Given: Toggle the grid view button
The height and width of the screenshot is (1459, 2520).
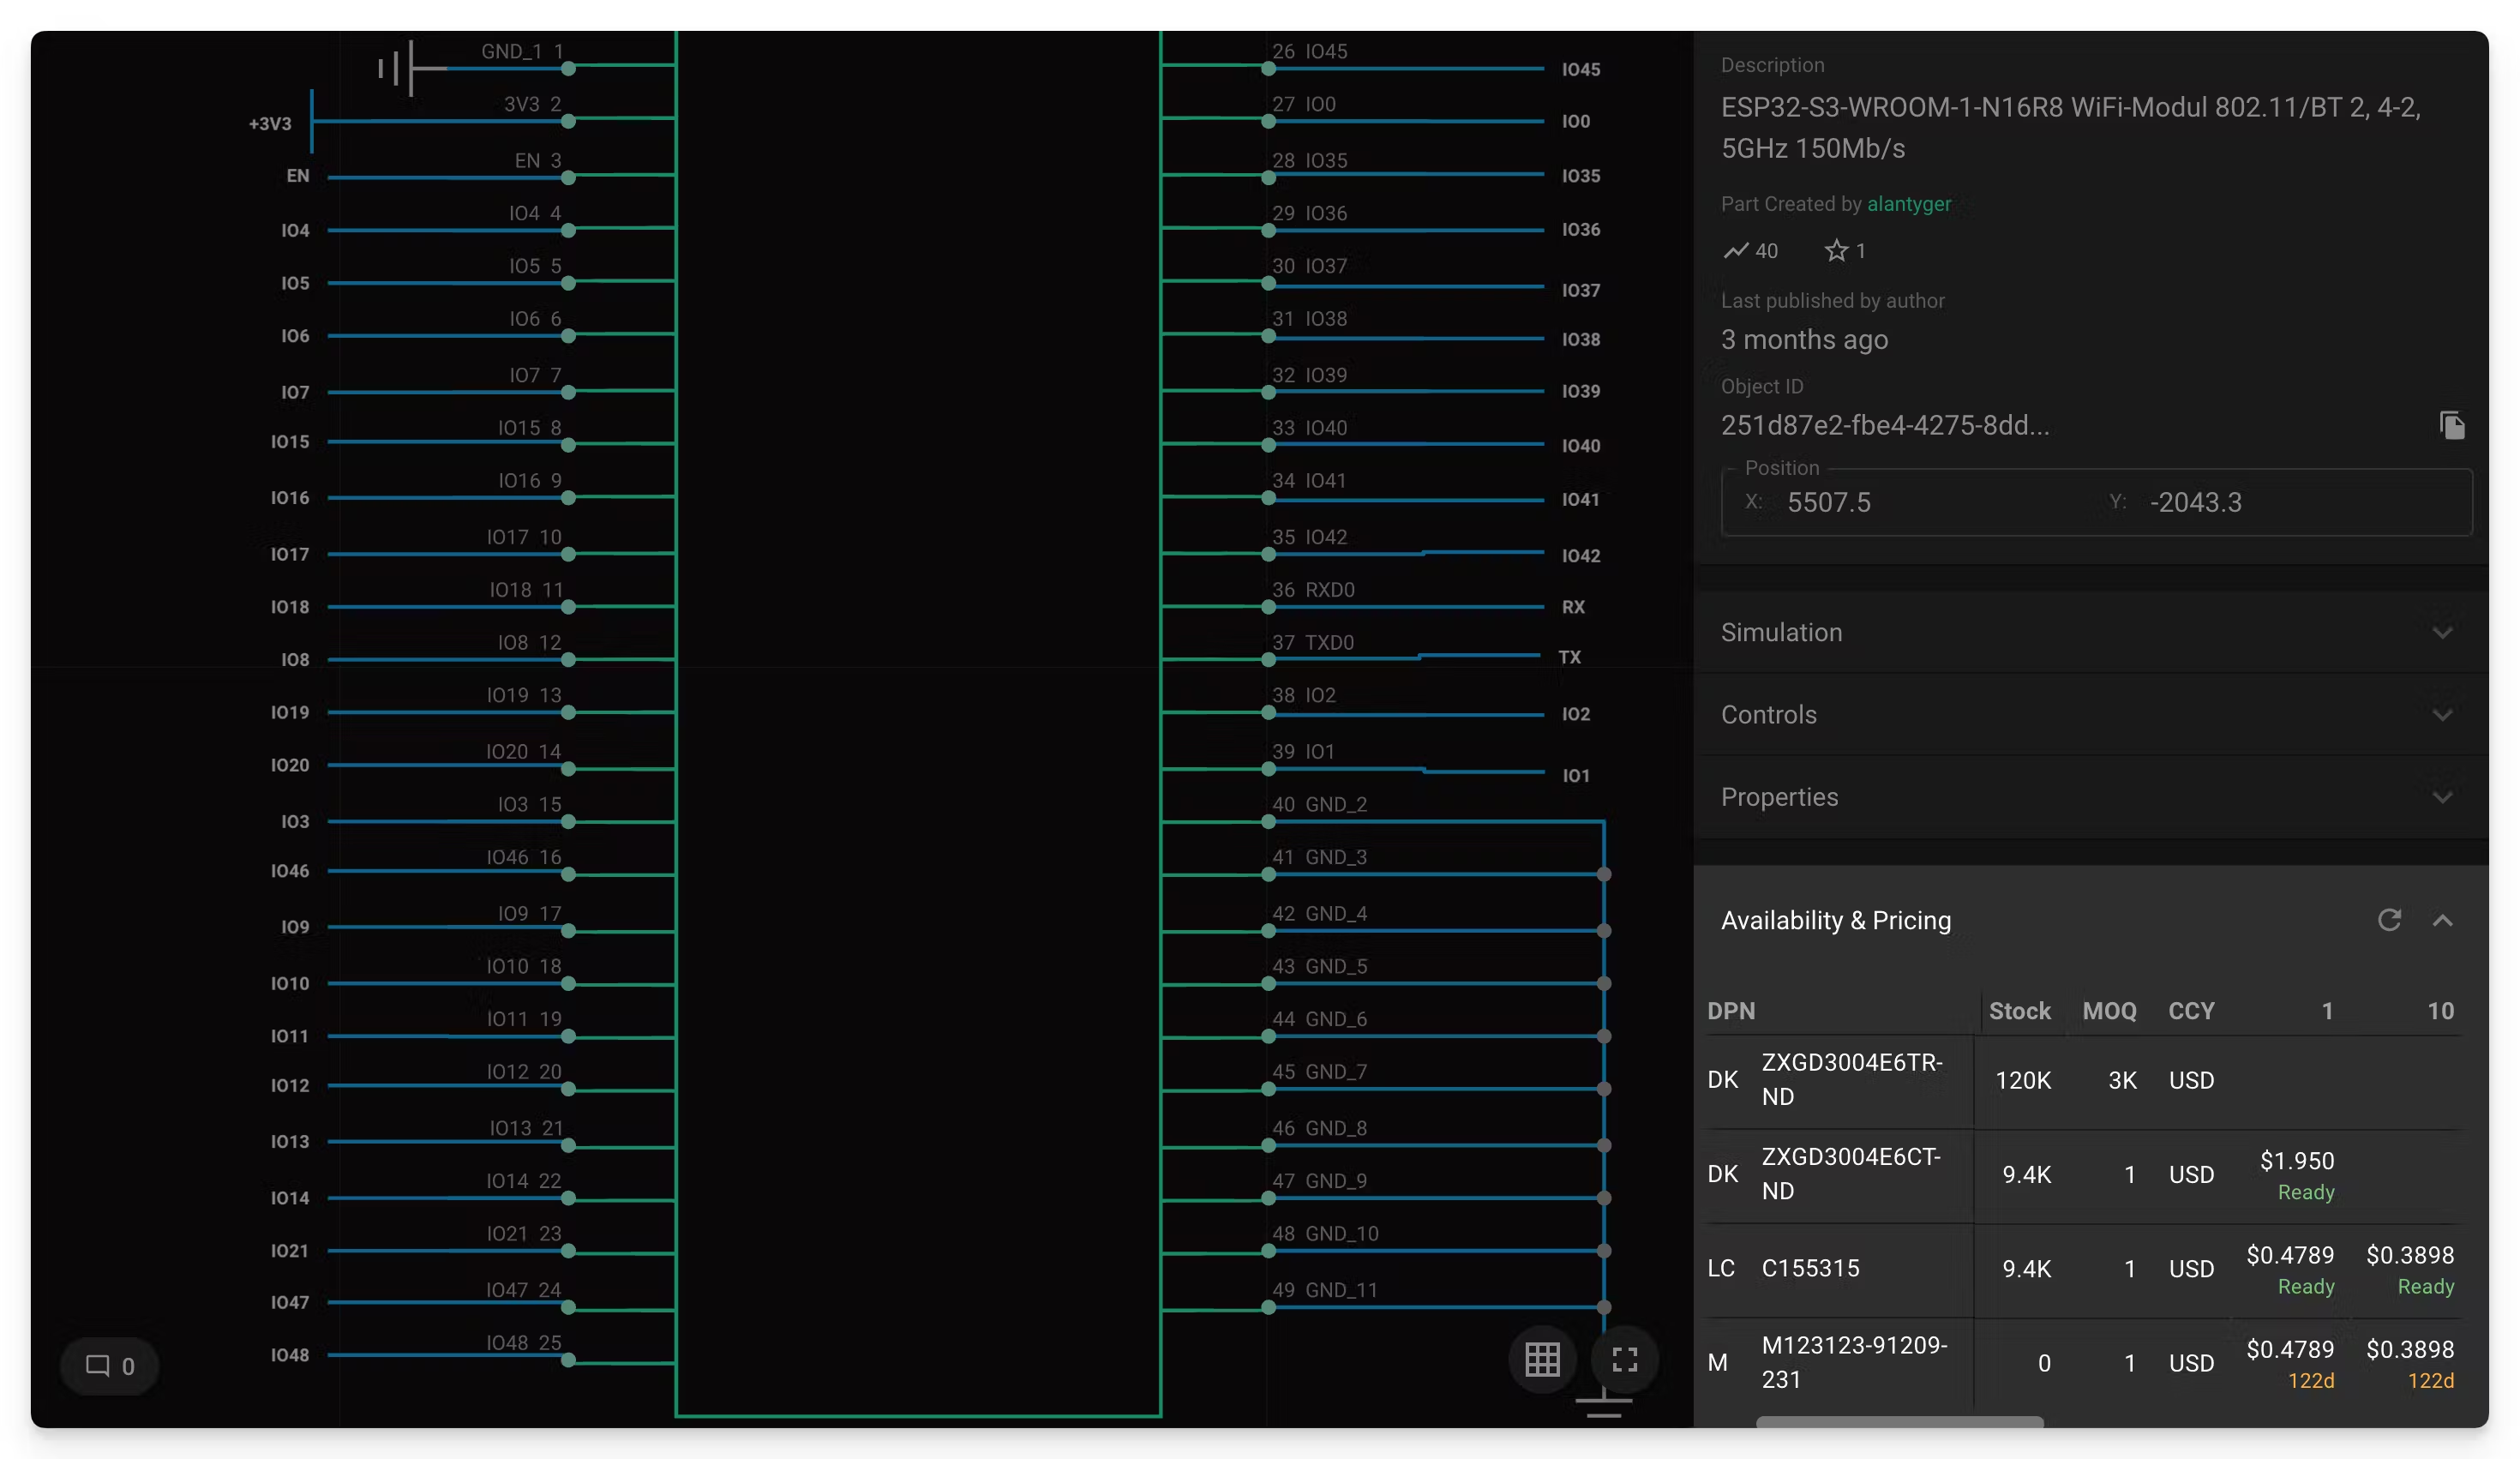Looking at the screenshot, I should (x=1542, y=1359).
